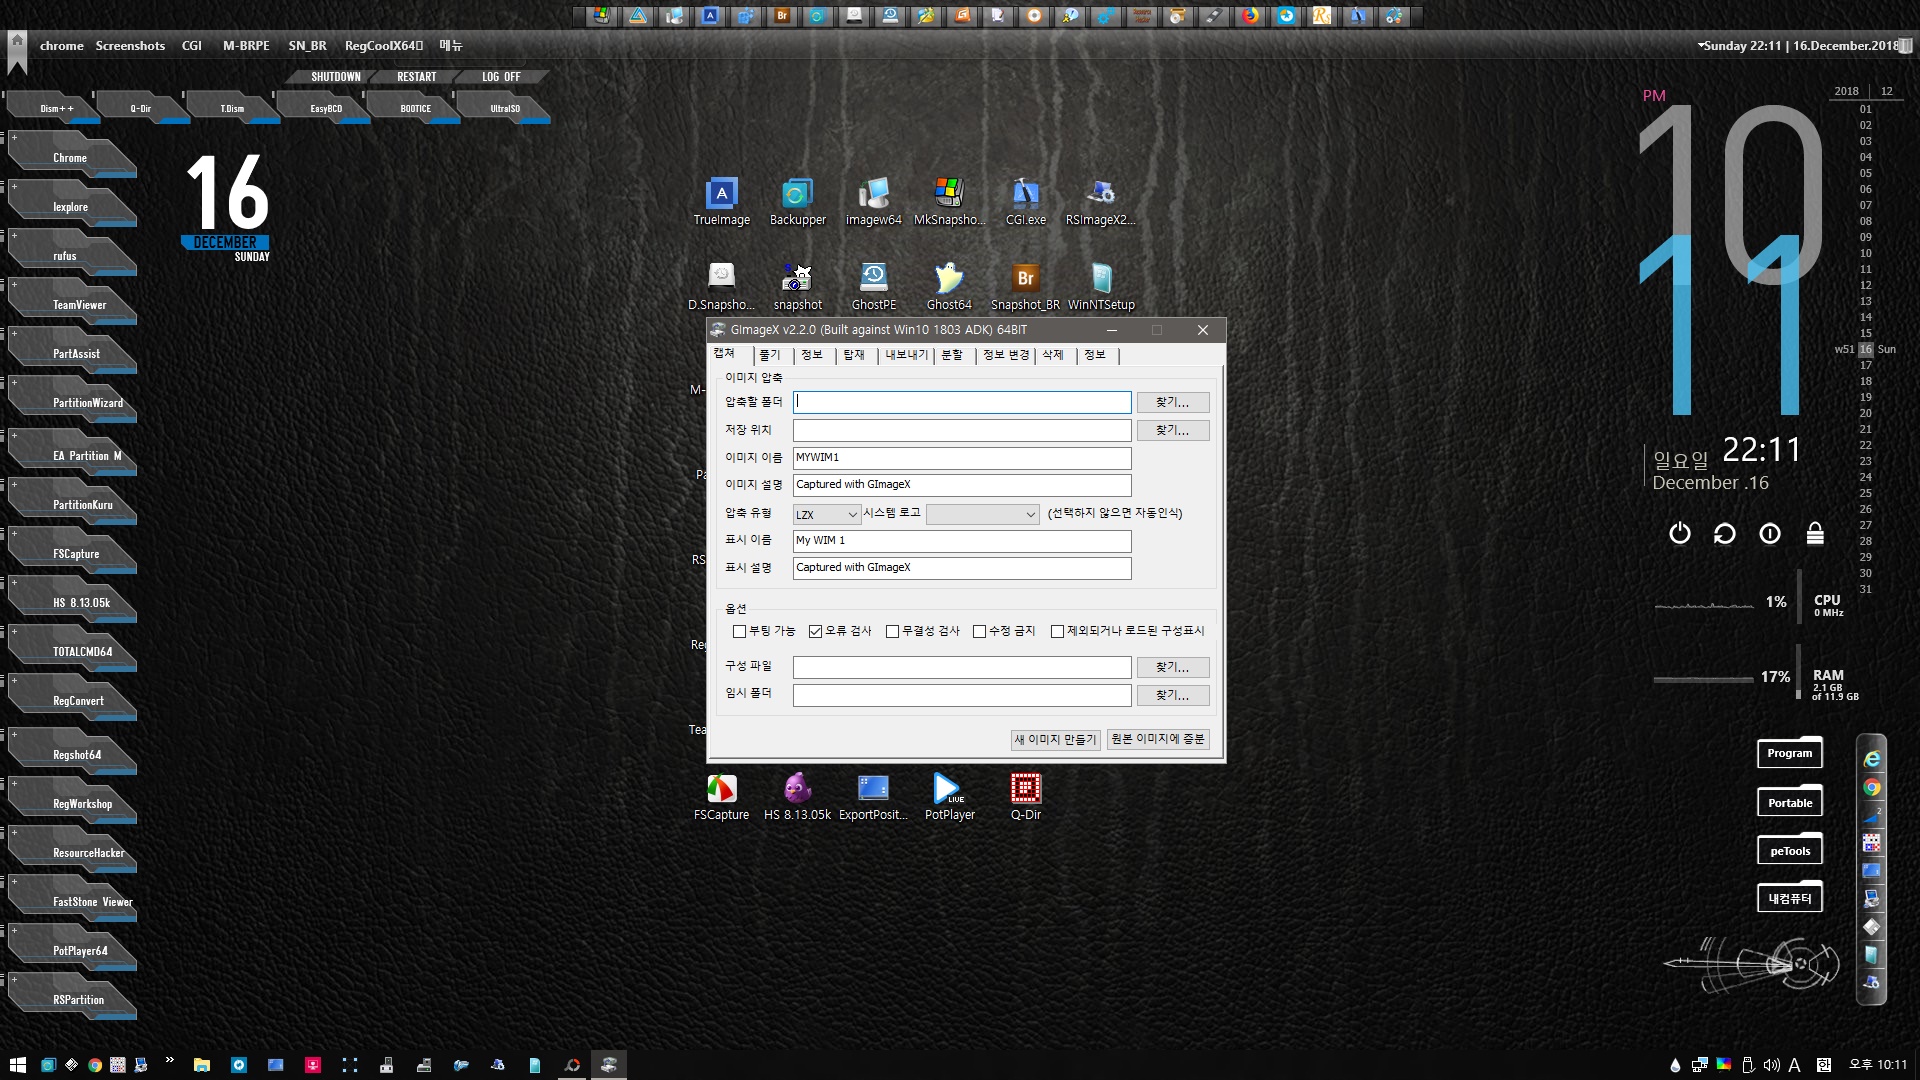Open Snapshot_BR desktop icon
The image size is (1920, 1080).
point(1025,286)
